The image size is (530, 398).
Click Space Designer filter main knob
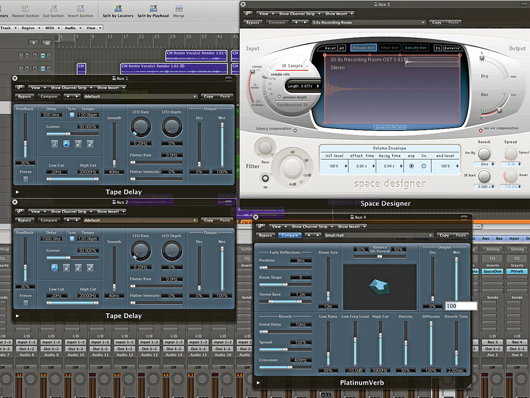[292, 167]
